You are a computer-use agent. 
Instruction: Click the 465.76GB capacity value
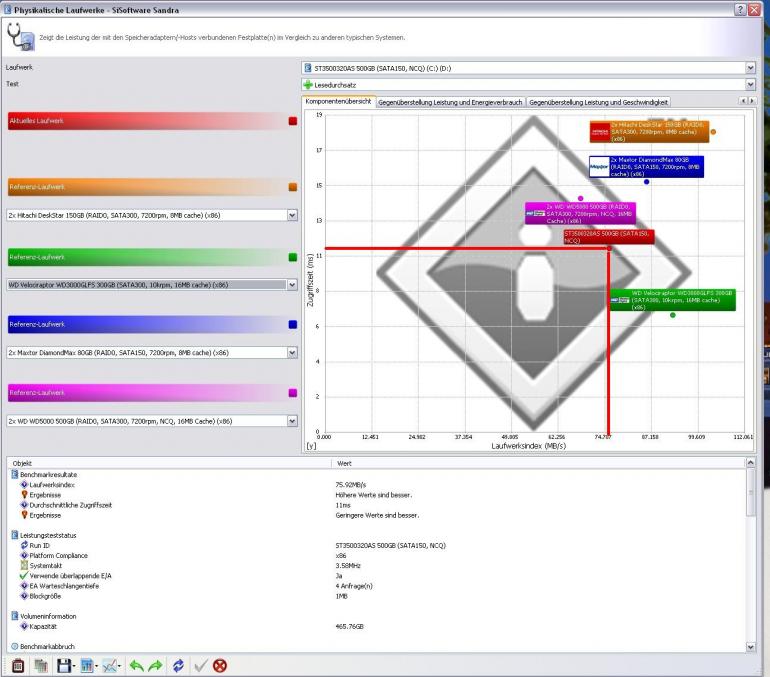pyautogui.click(x=350, y=626)
